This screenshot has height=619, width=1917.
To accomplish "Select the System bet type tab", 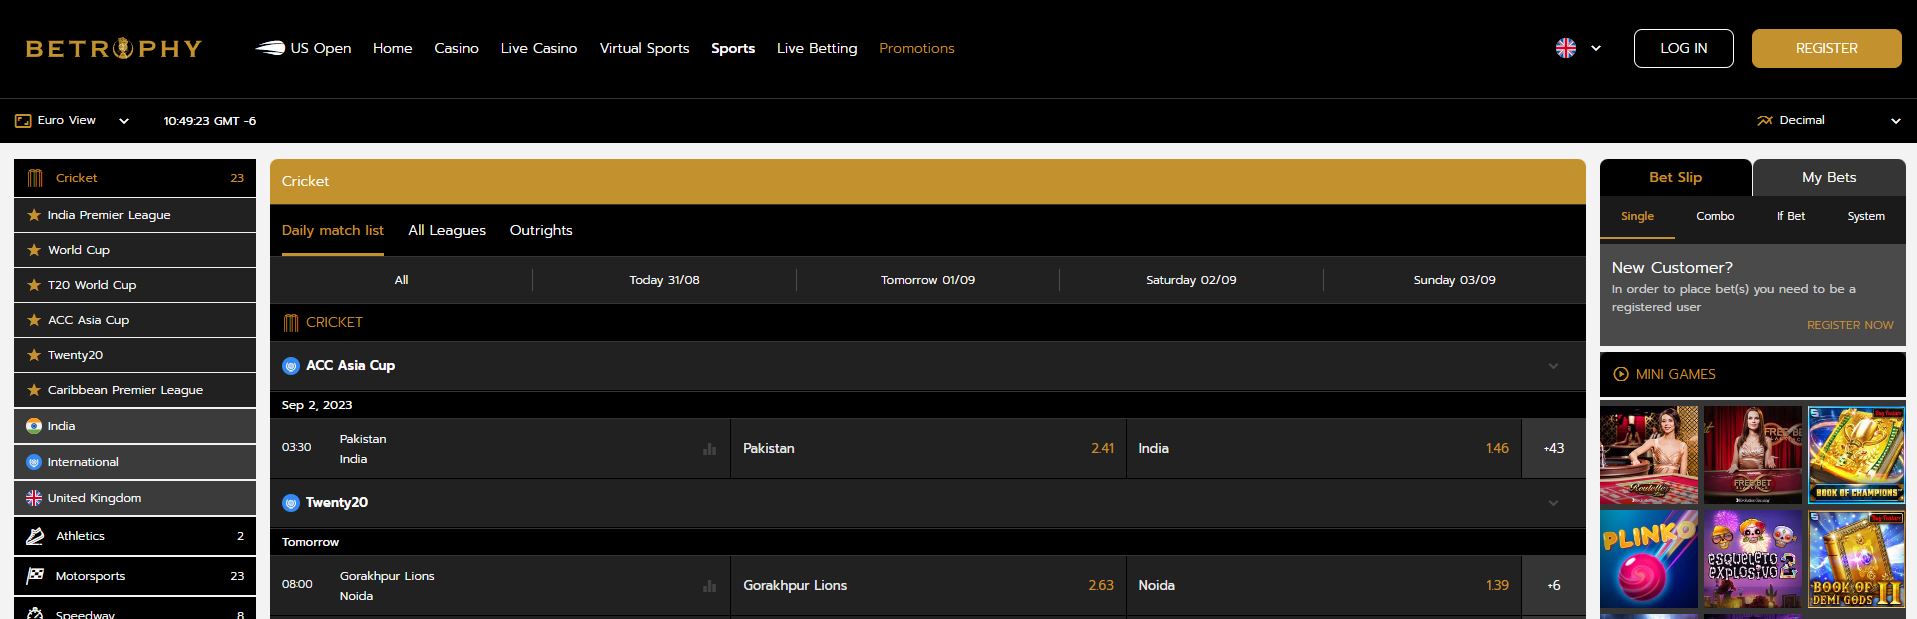I will point(1866,216).
